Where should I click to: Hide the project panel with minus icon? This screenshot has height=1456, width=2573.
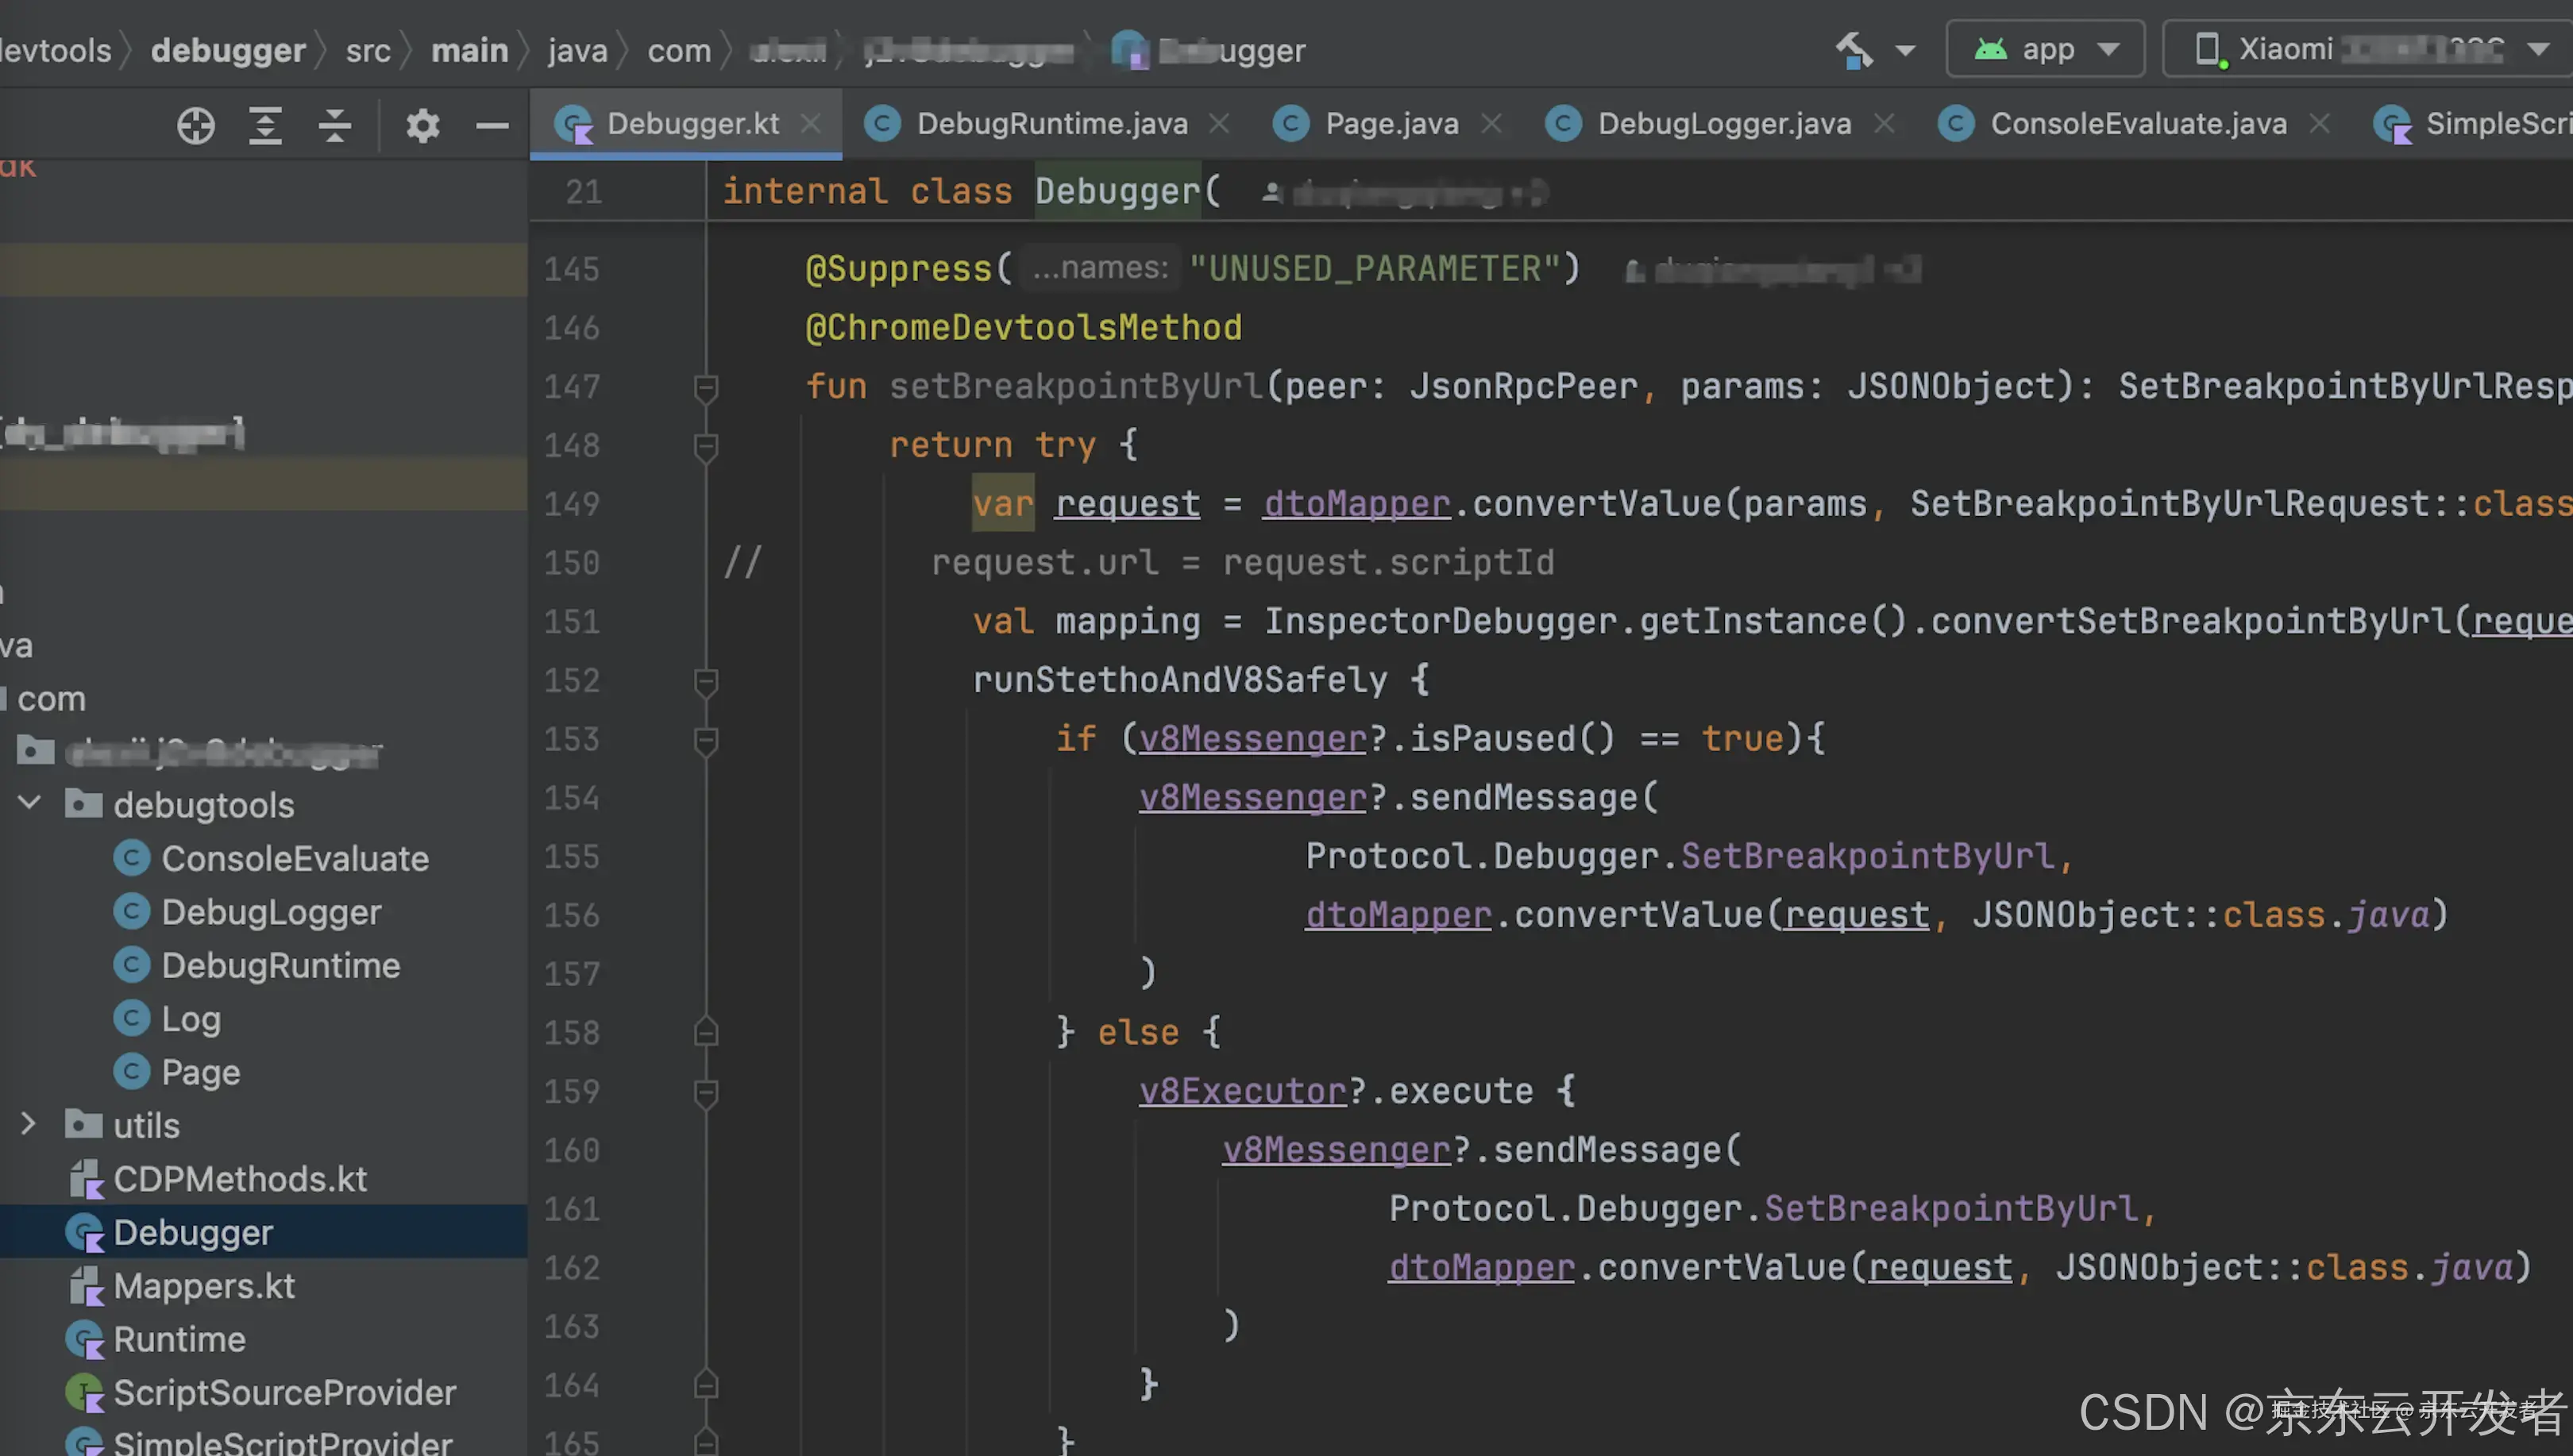click(492, 125)
